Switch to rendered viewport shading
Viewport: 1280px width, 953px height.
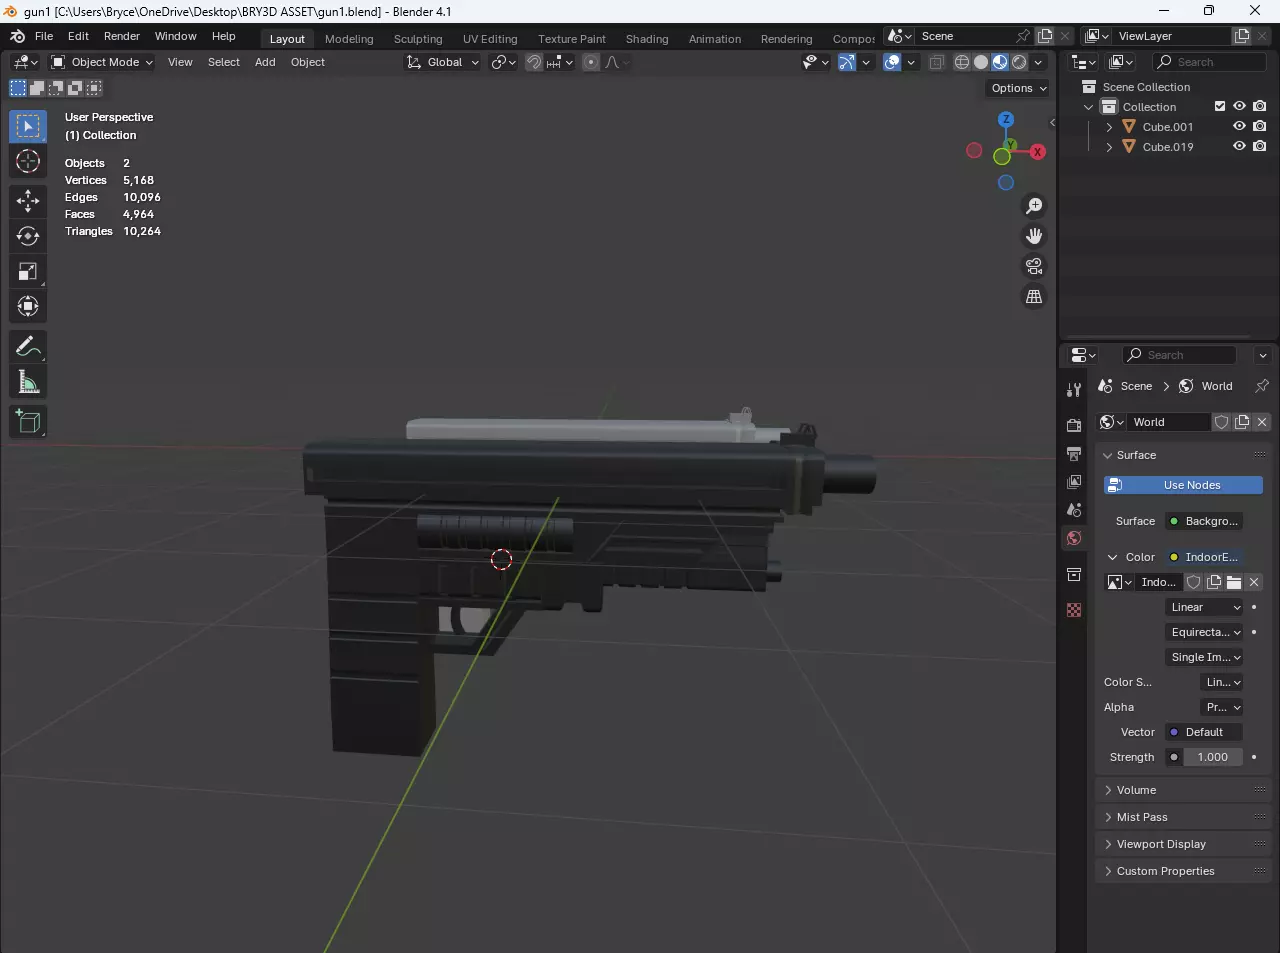pos(1019,62)
